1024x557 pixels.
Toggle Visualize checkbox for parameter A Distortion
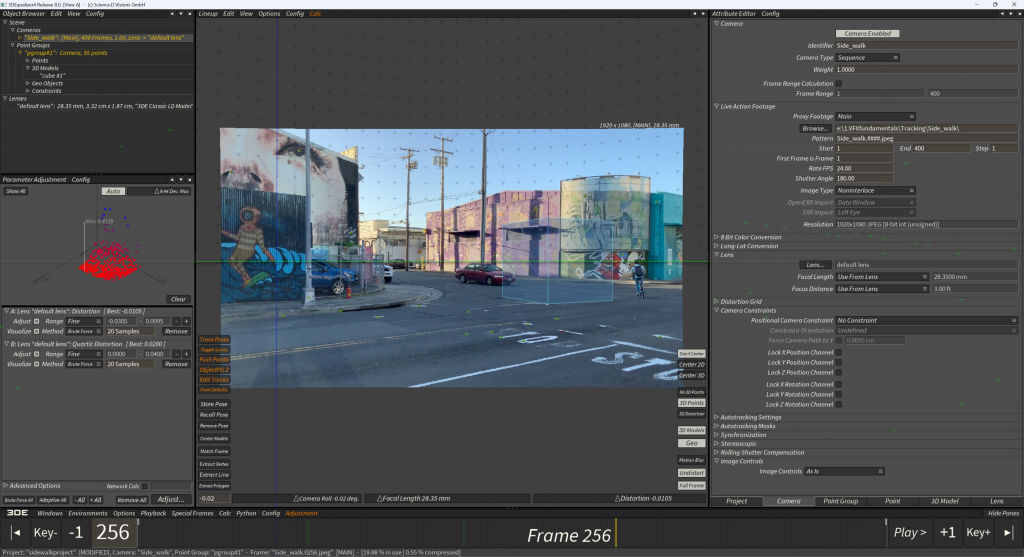(x=37, y=331)
